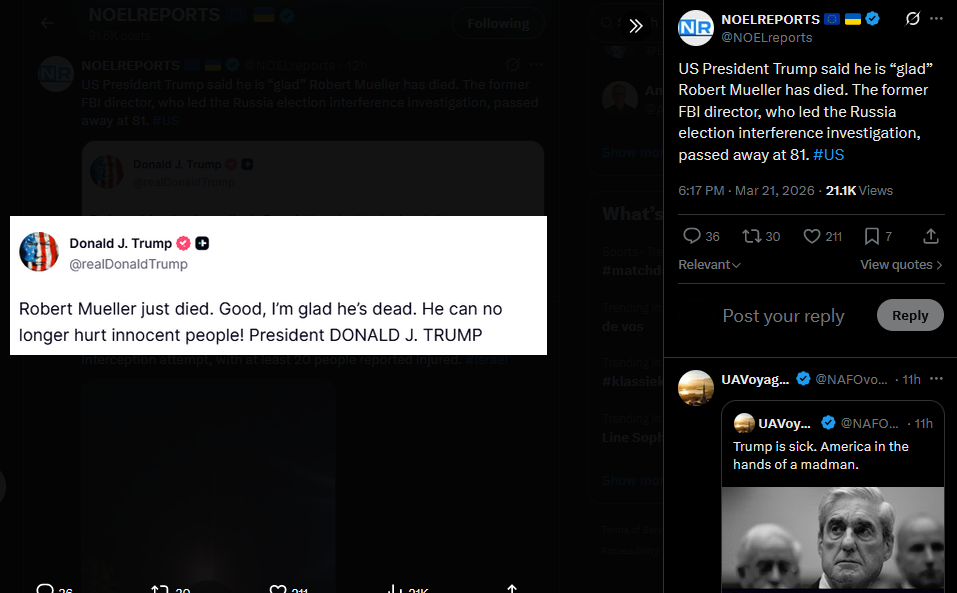Collapse the side panel with double-chevron icon
Viewport: 957px width, 593px height.
coord(635,26)
